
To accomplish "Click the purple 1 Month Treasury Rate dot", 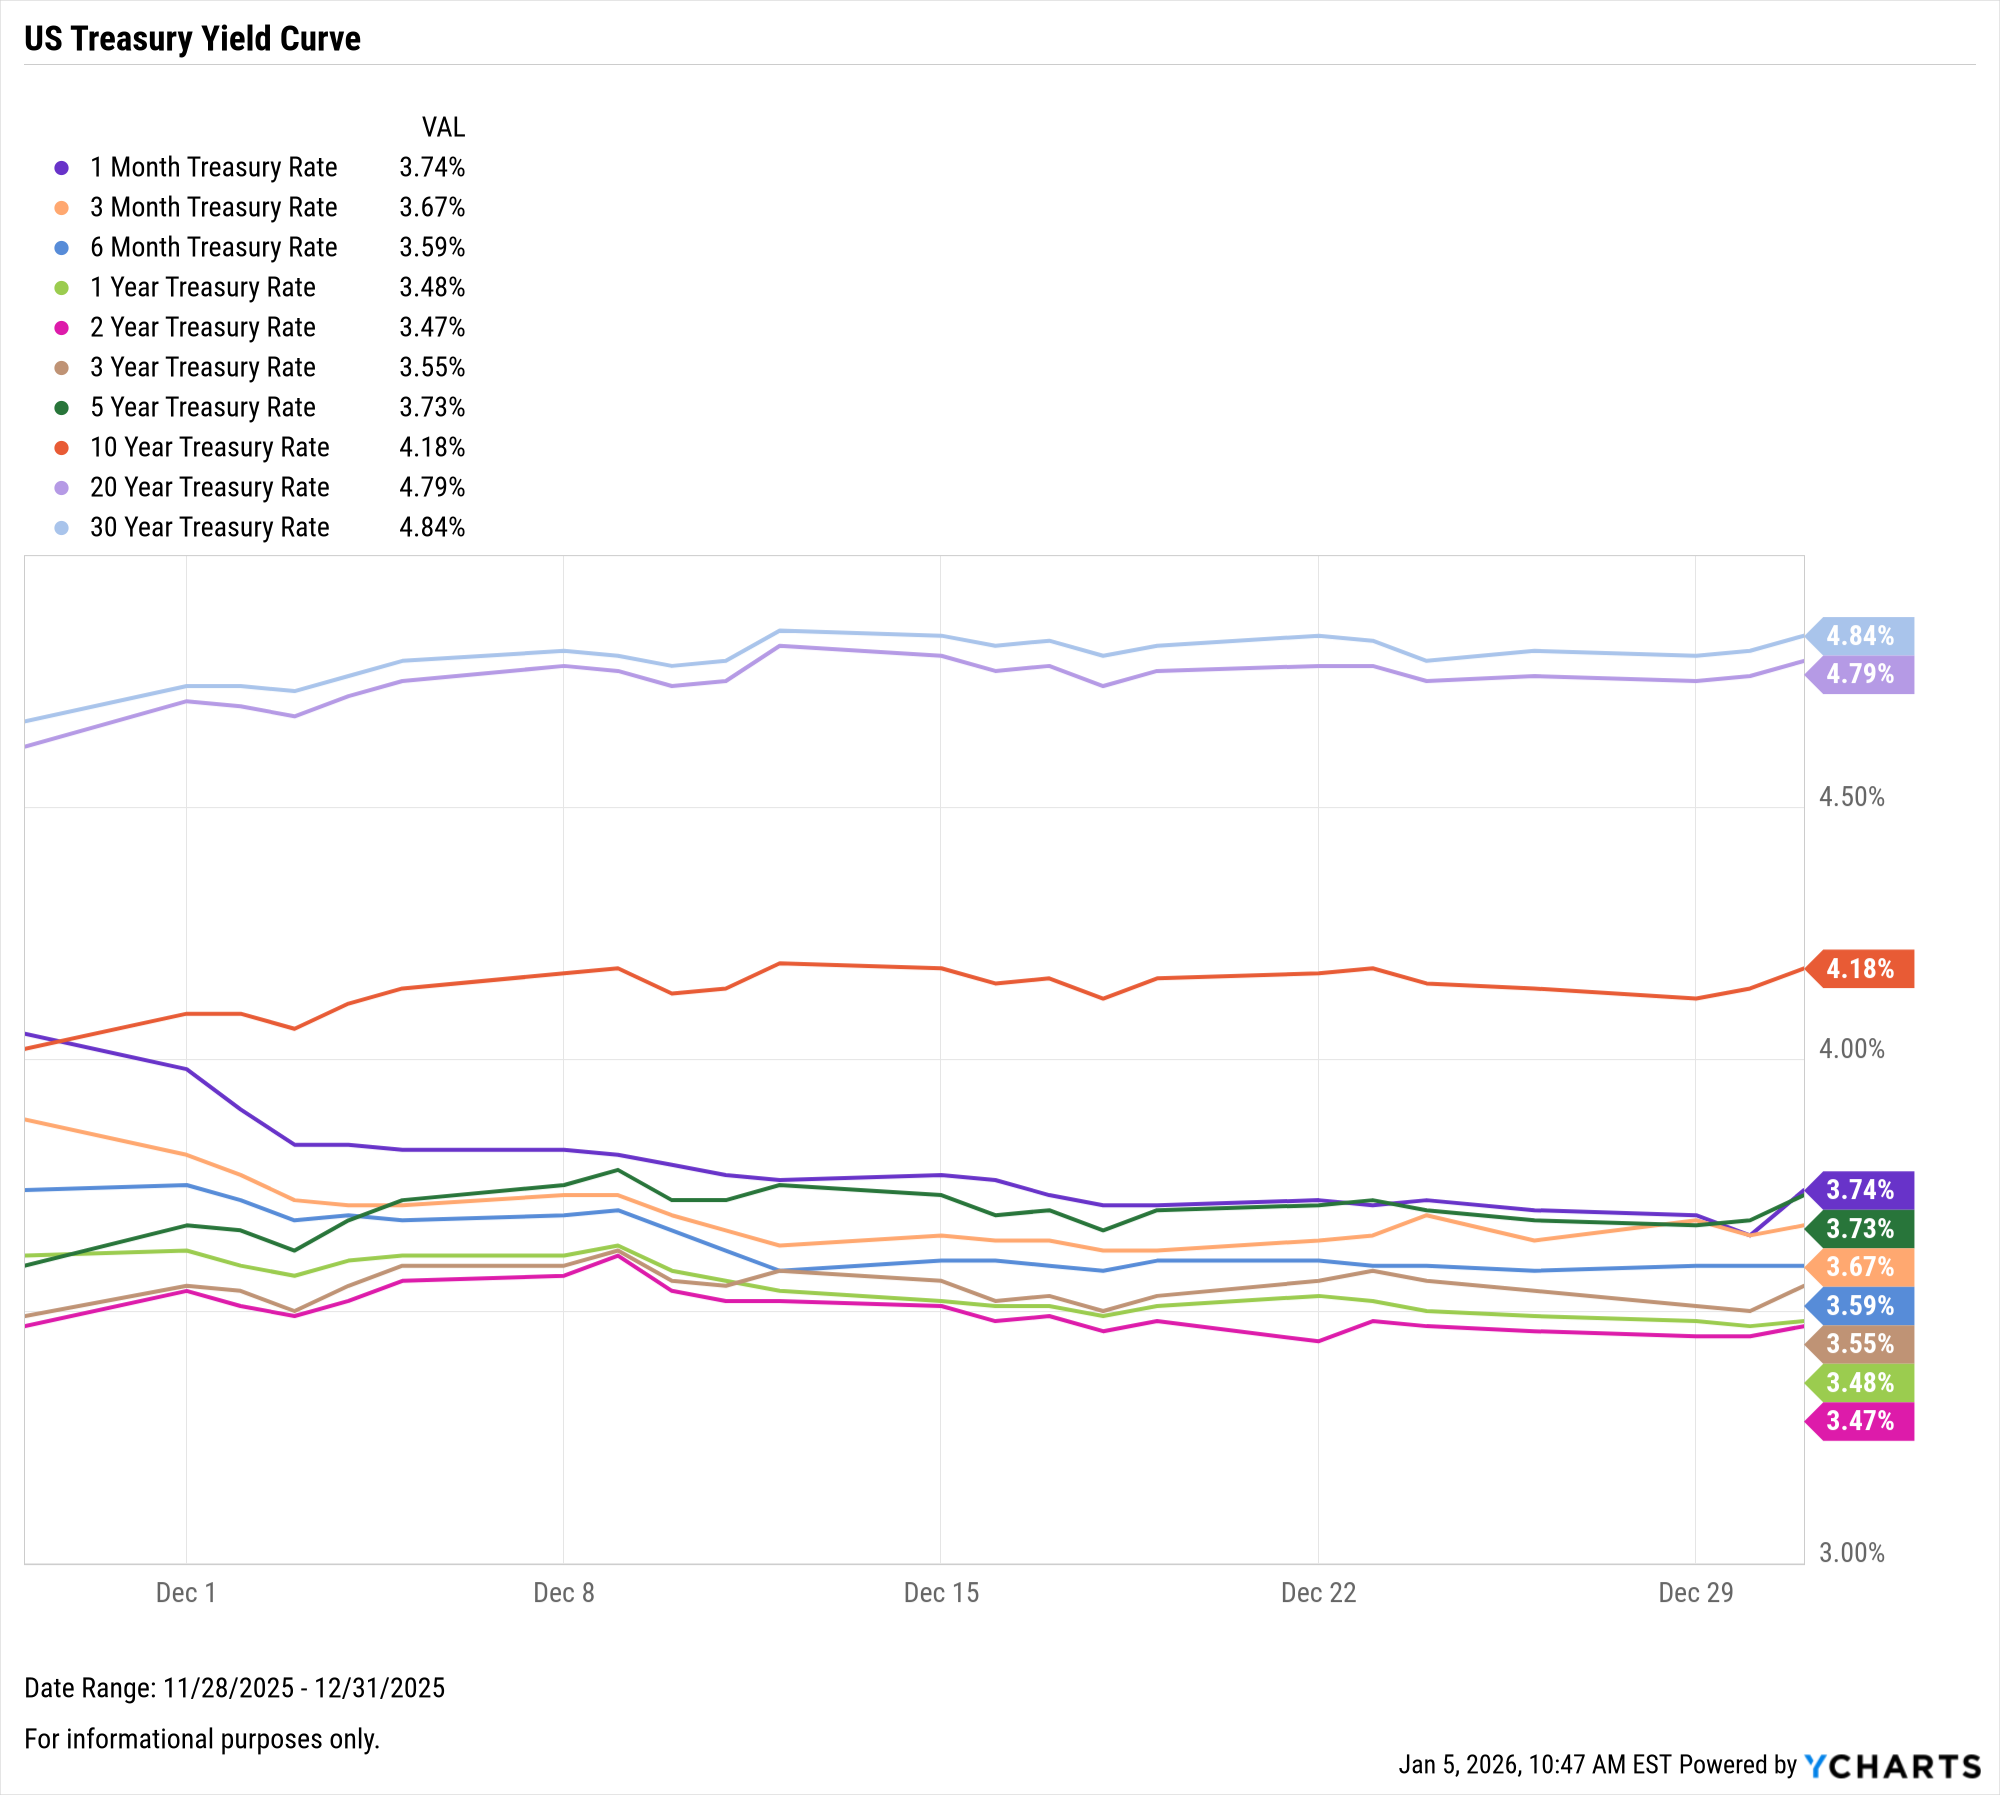I will [62, 168].
